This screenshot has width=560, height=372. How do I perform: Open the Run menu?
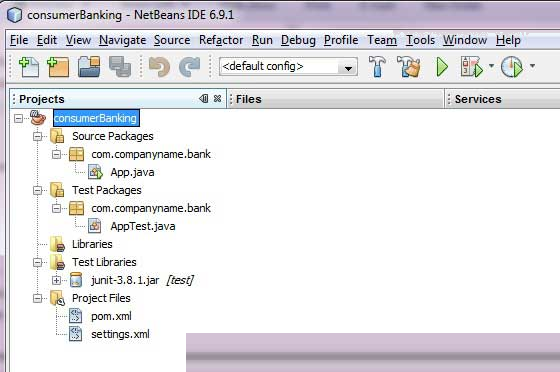pos(262,40)
